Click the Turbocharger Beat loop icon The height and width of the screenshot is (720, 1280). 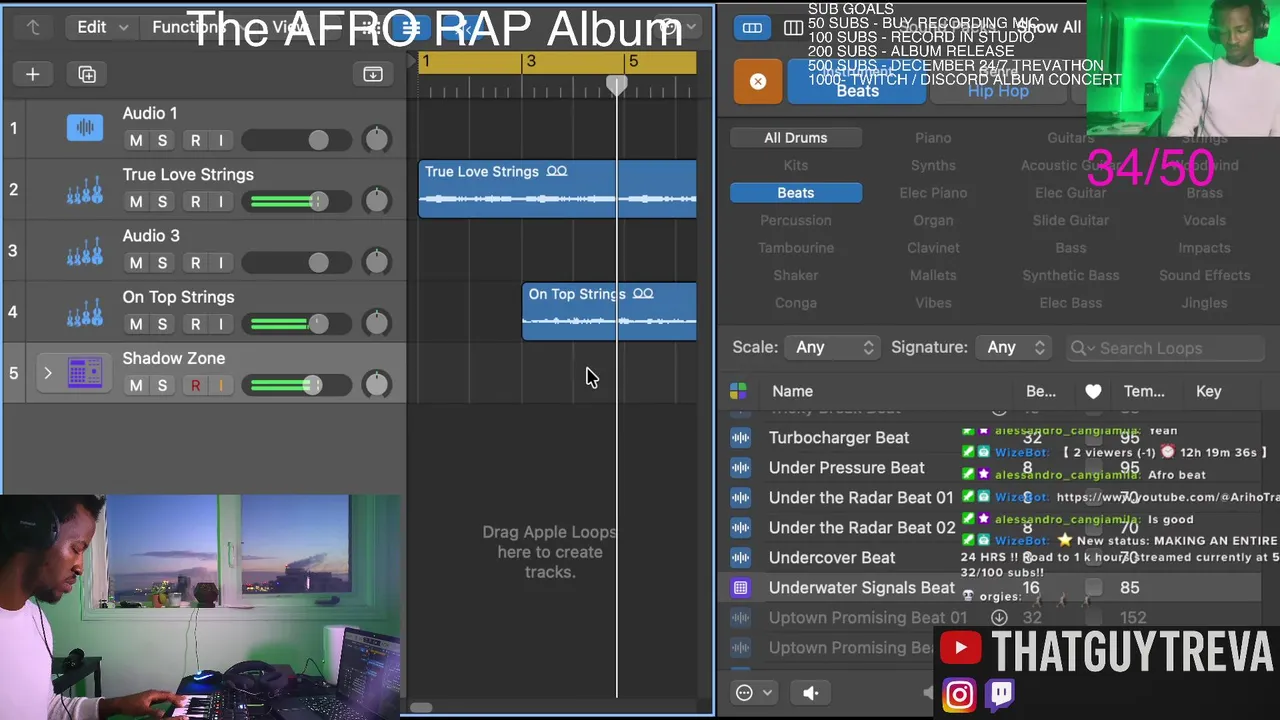[741, 437]
